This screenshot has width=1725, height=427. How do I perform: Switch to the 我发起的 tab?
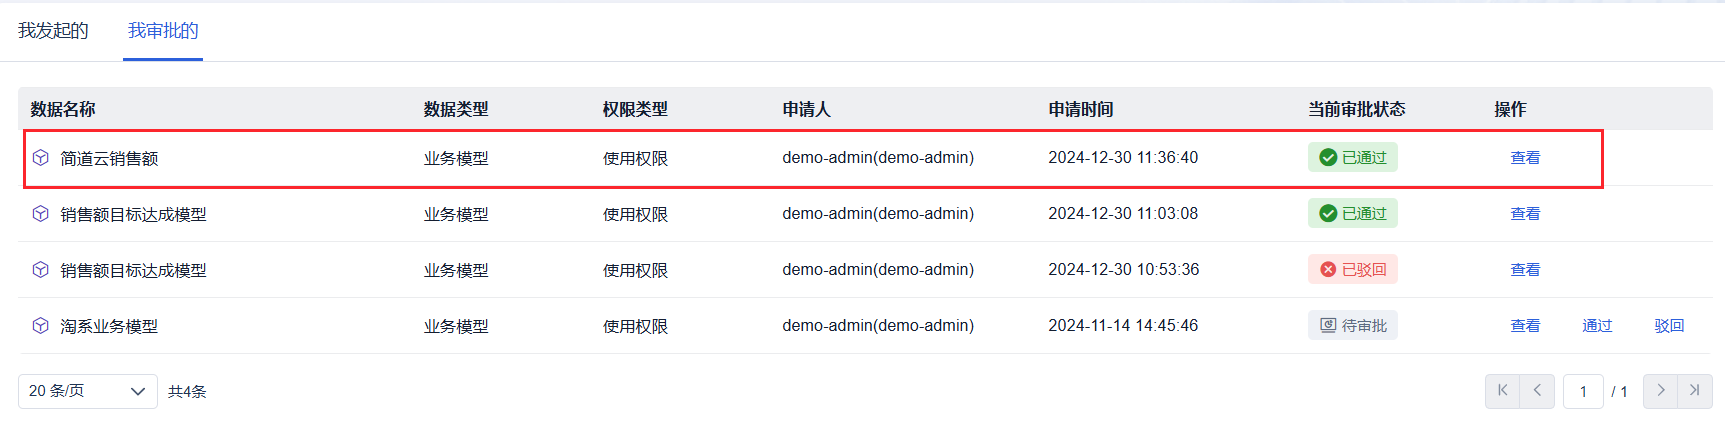53,31
